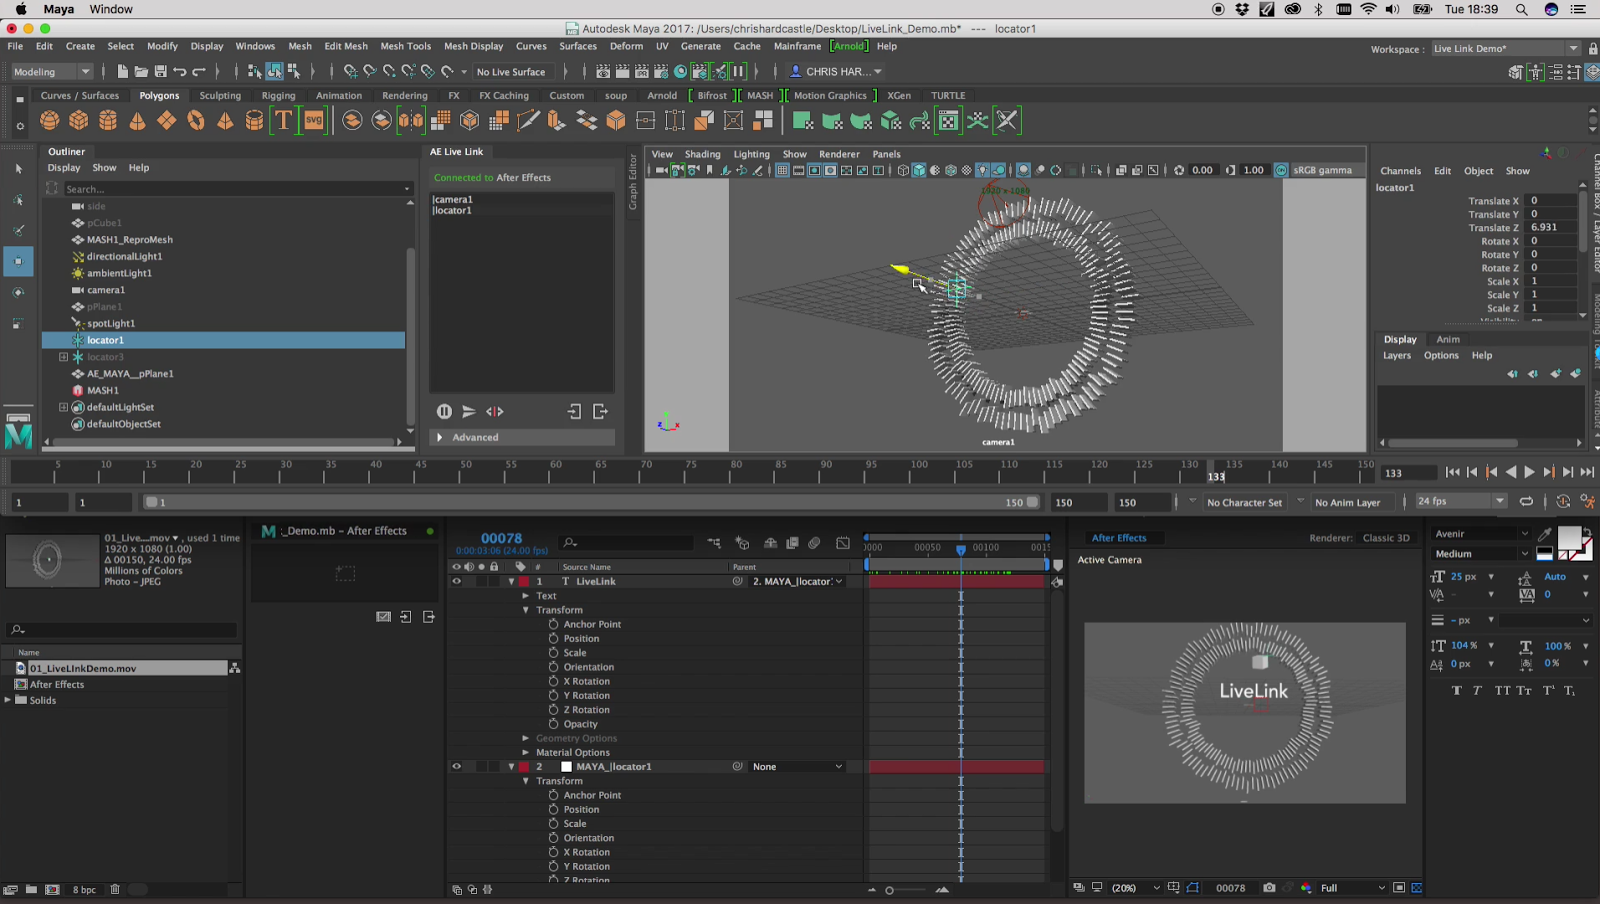Click the Translate Z value field

click(1552, 227)
